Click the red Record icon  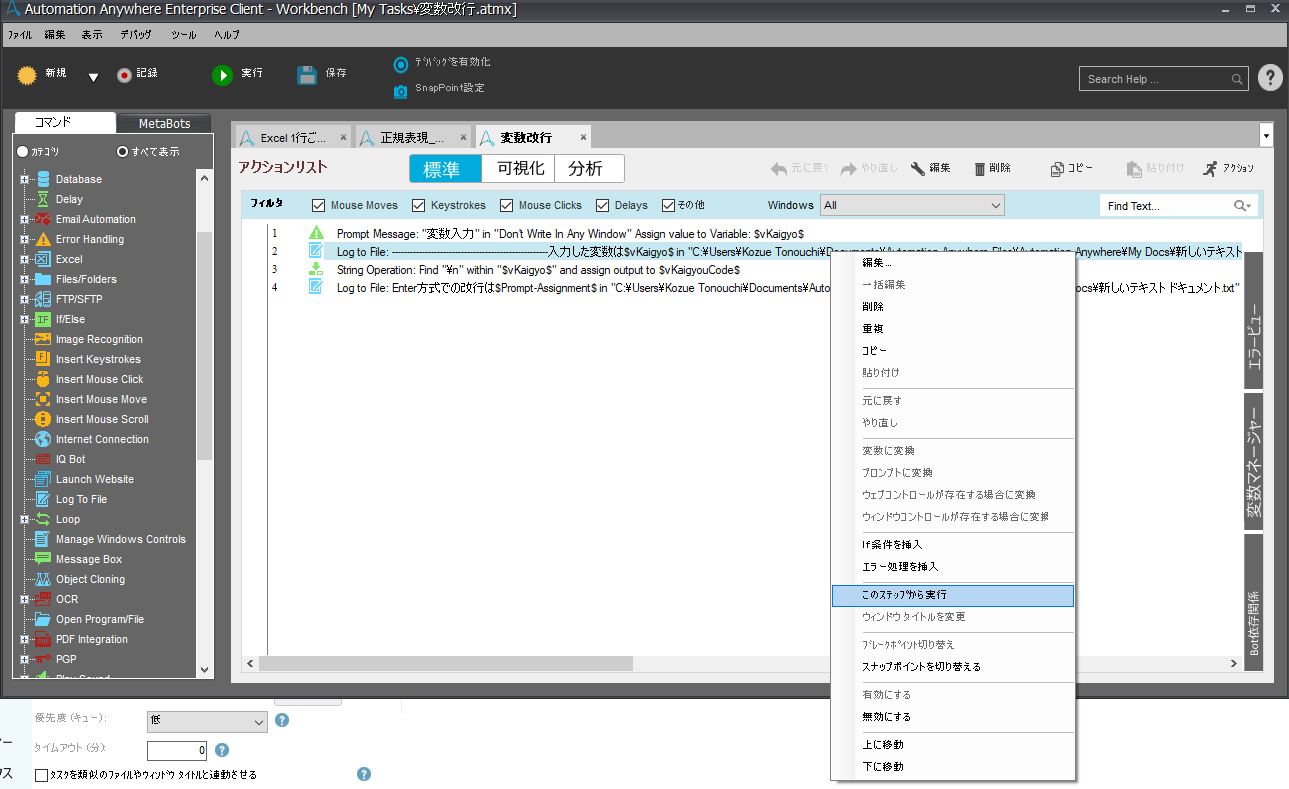tap(124, 75)
